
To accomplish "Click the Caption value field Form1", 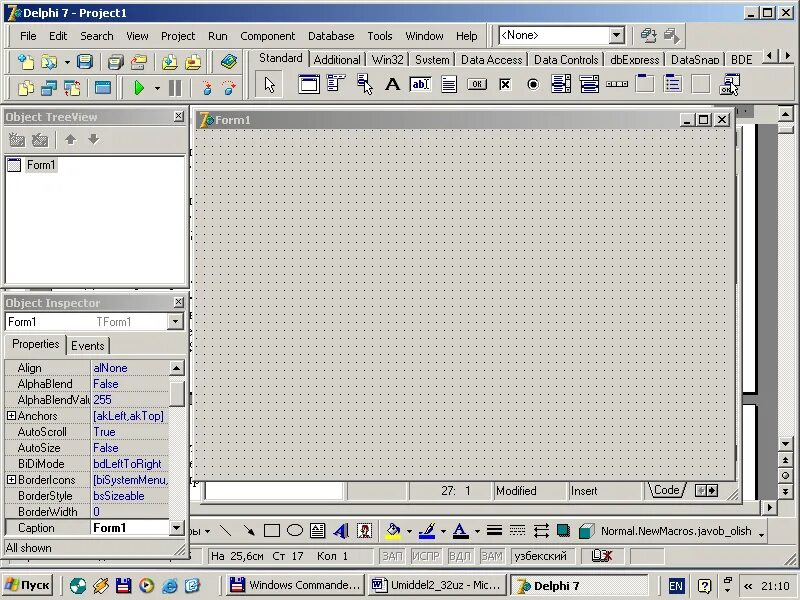I will point(130,528).
